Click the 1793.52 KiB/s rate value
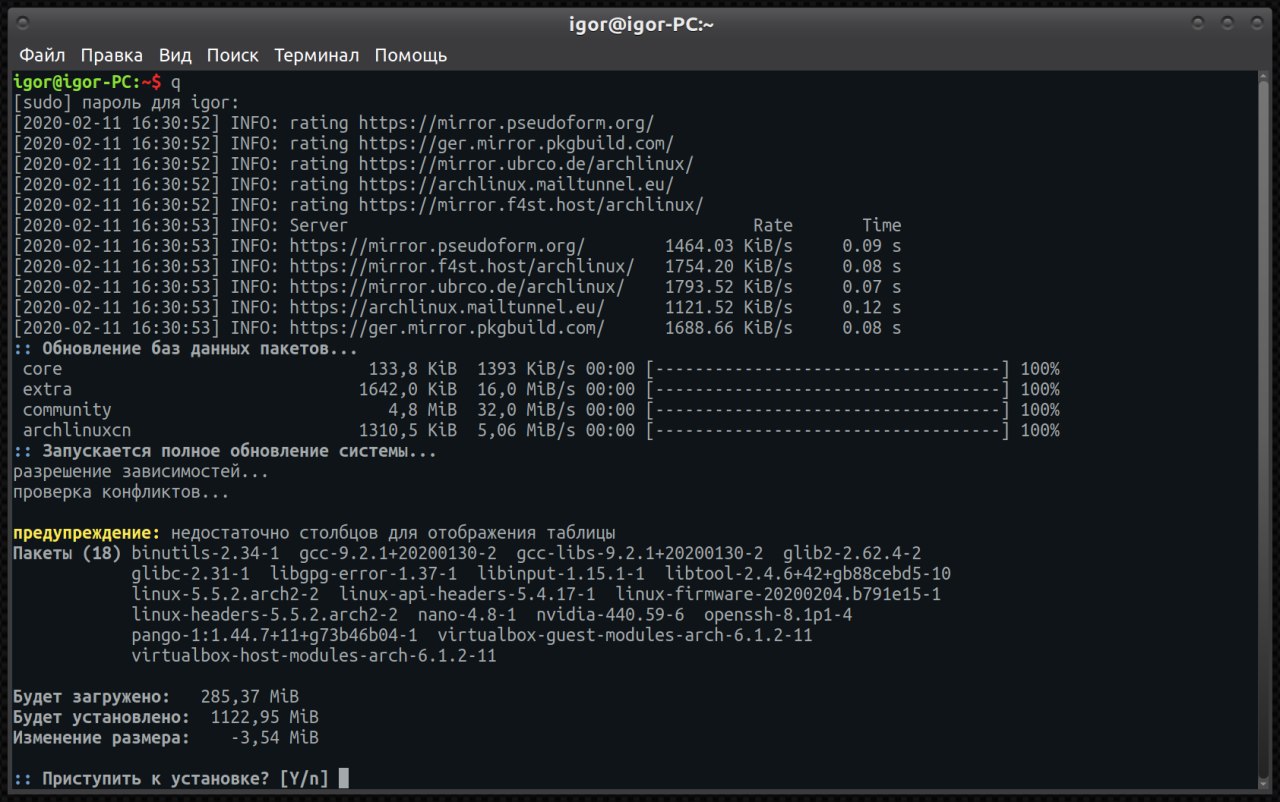Viewport: 1280px width, 802px height. tap(728, 287)
